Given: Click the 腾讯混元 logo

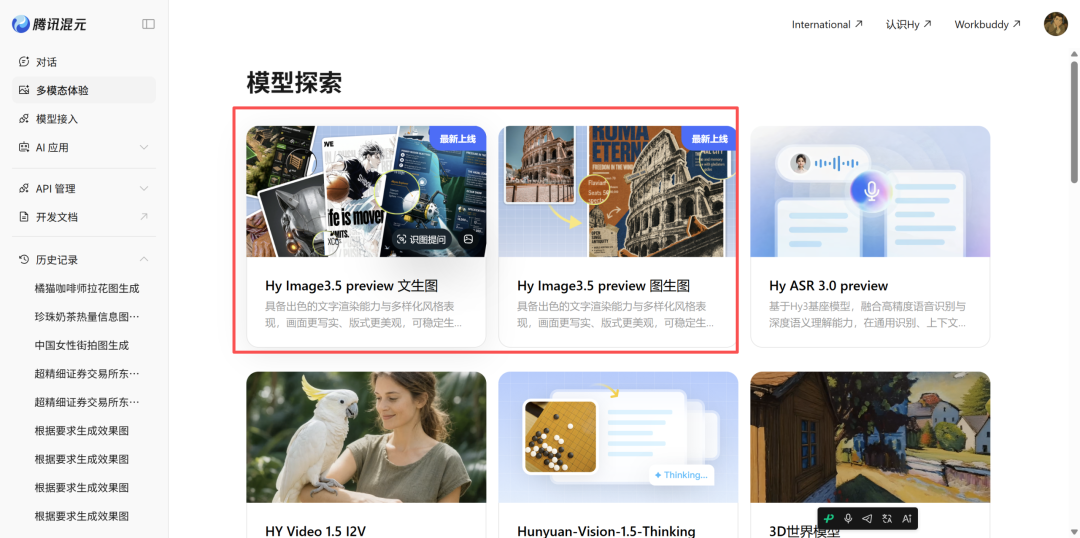Looking at the screenshot, I should click(x=49, y=24).
